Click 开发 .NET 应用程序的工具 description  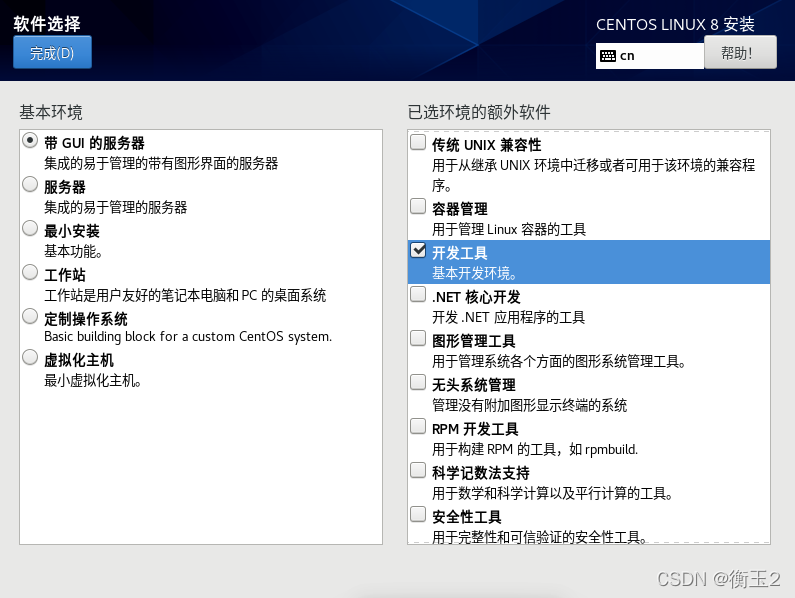pyautogui.click(x=509, y=318)
